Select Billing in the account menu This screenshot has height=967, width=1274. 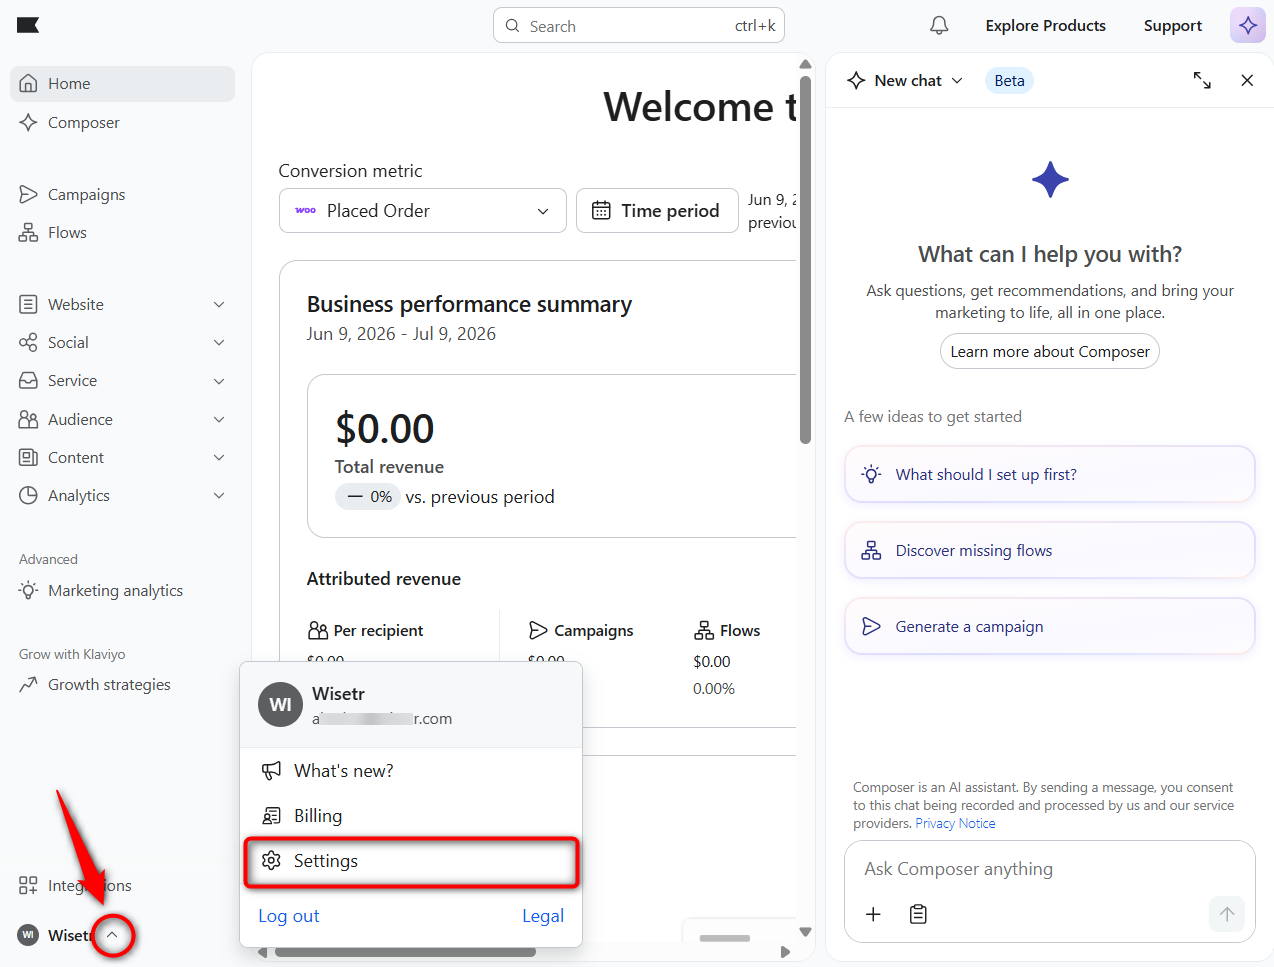click(411, 816)
